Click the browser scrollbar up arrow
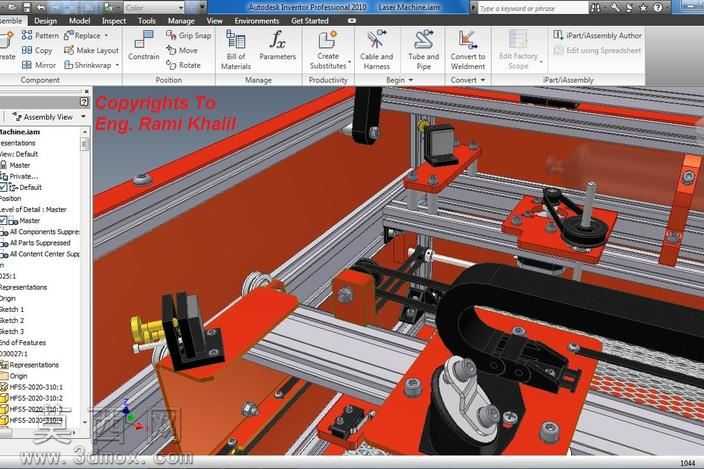Screen dimensions: 704x469 tap(84, 132)
